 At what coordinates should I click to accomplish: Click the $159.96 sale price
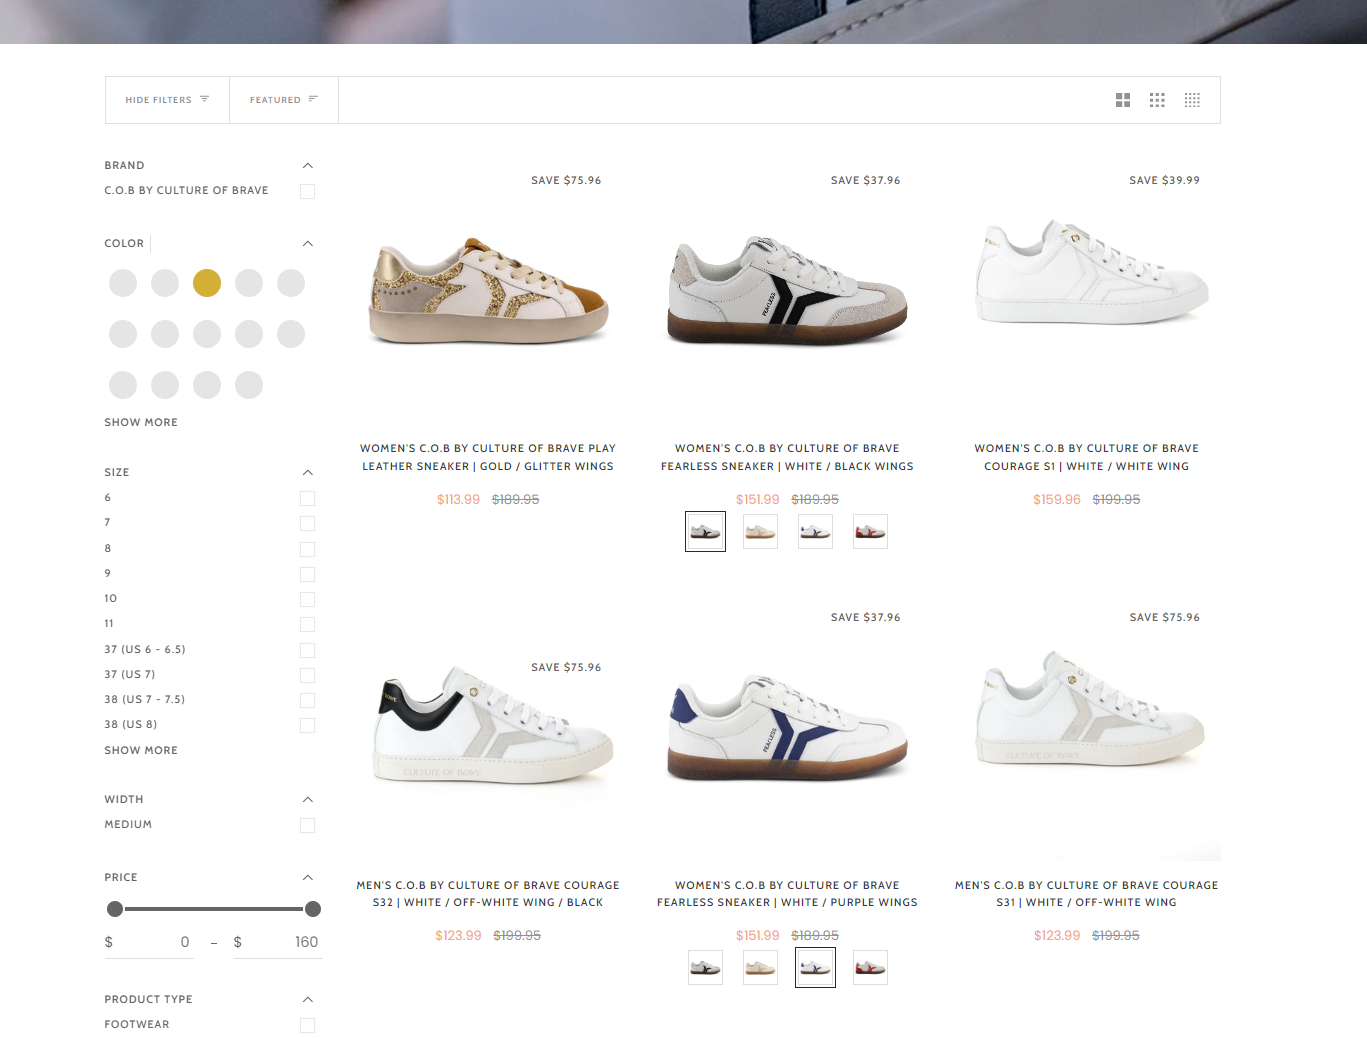tap(1057, 500)
